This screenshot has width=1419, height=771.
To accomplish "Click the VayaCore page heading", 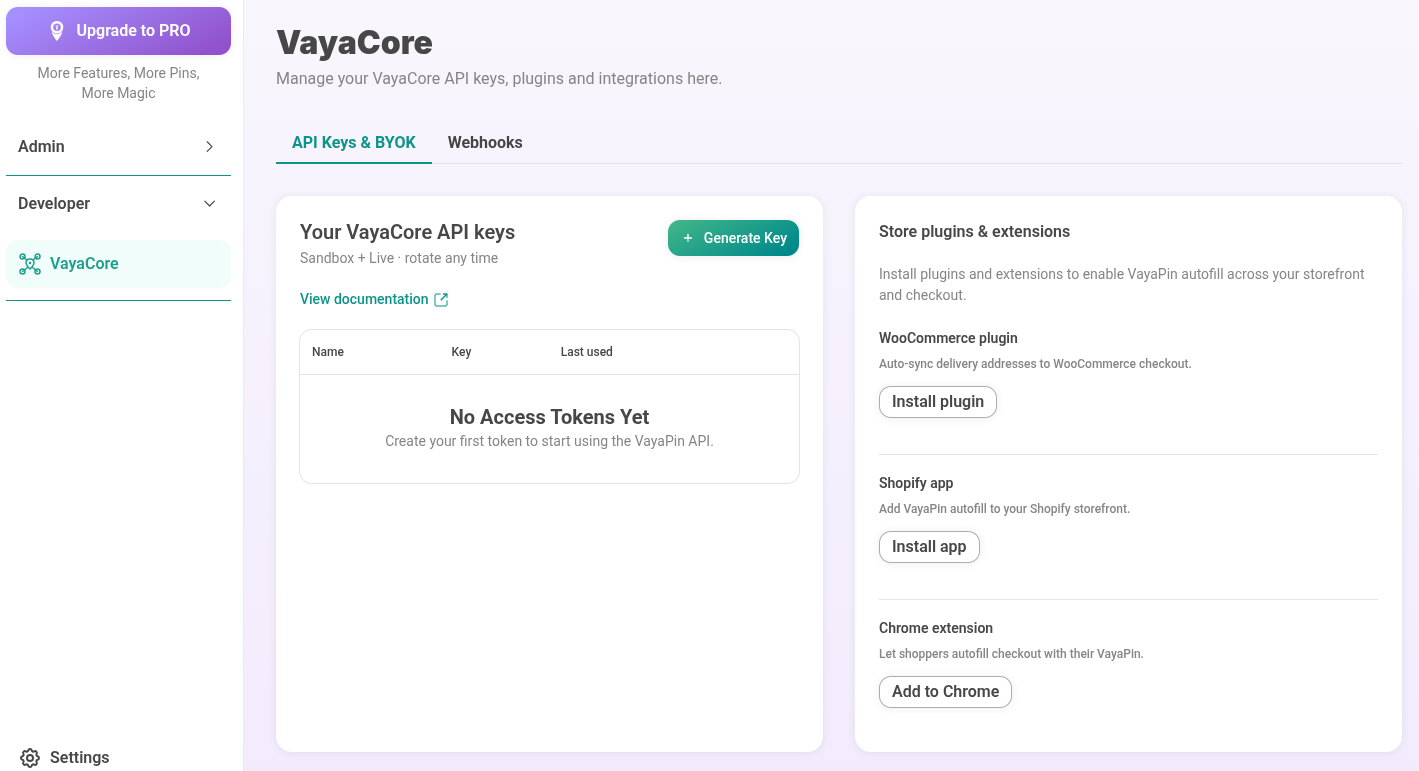I will 354,43.
